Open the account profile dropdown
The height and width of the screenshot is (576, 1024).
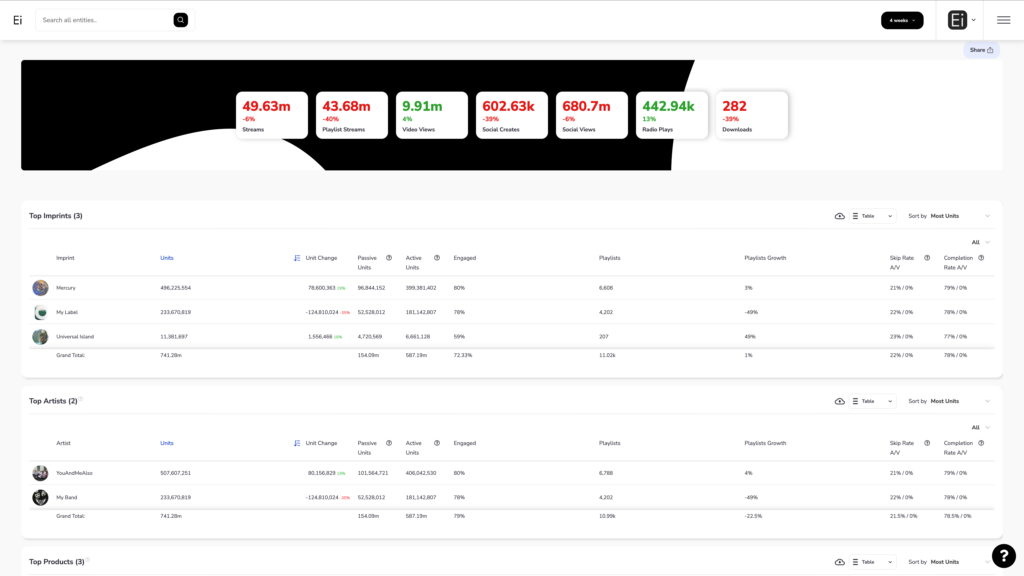(962, 20)
